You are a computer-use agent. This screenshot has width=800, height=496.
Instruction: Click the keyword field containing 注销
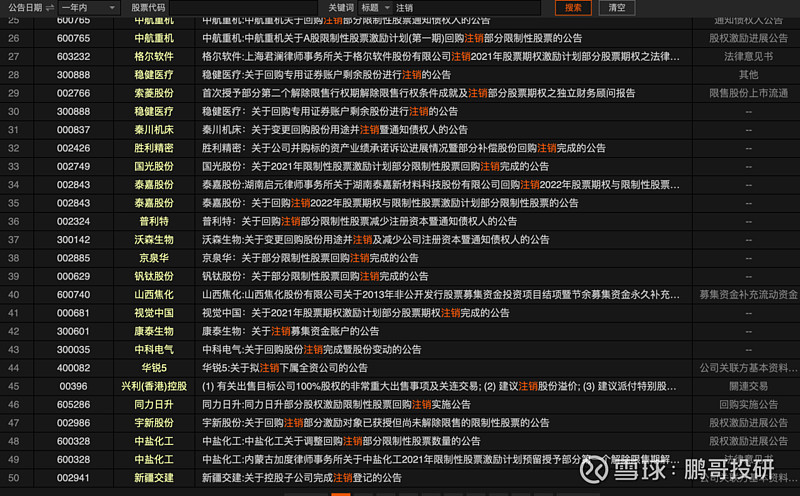point(467,8)
